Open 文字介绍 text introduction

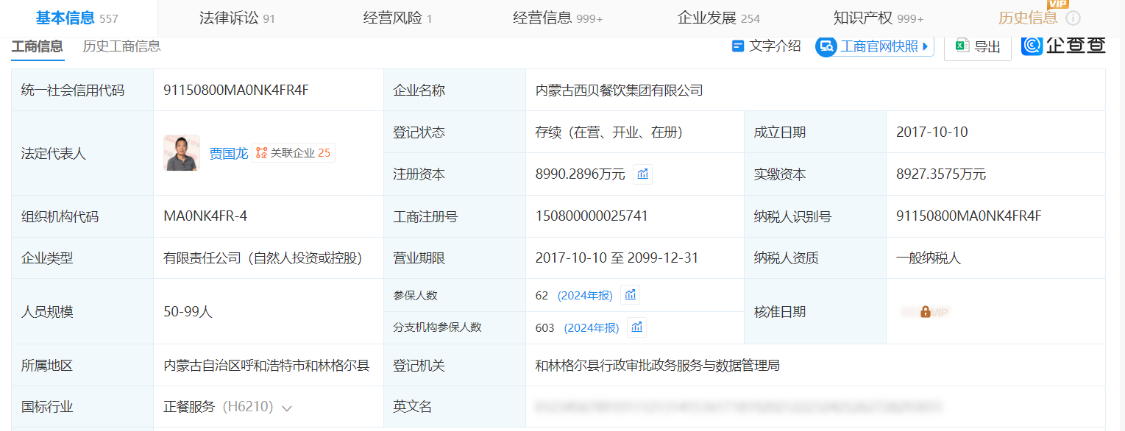[766, 47]
